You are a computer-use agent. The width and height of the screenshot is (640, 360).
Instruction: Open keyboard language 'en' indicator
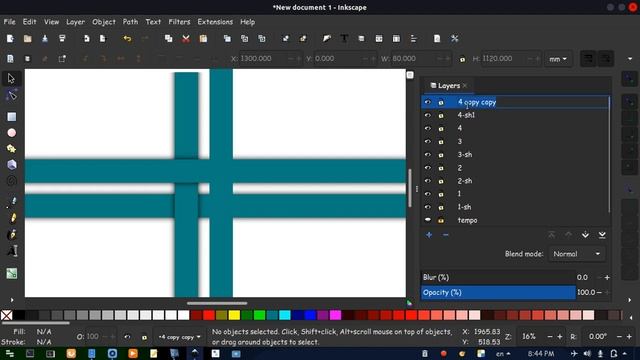502,354
